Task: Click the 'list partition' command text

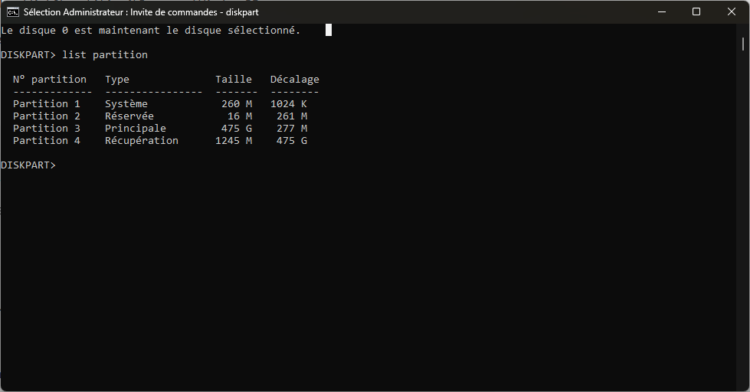Action: [x=105, y=55]
